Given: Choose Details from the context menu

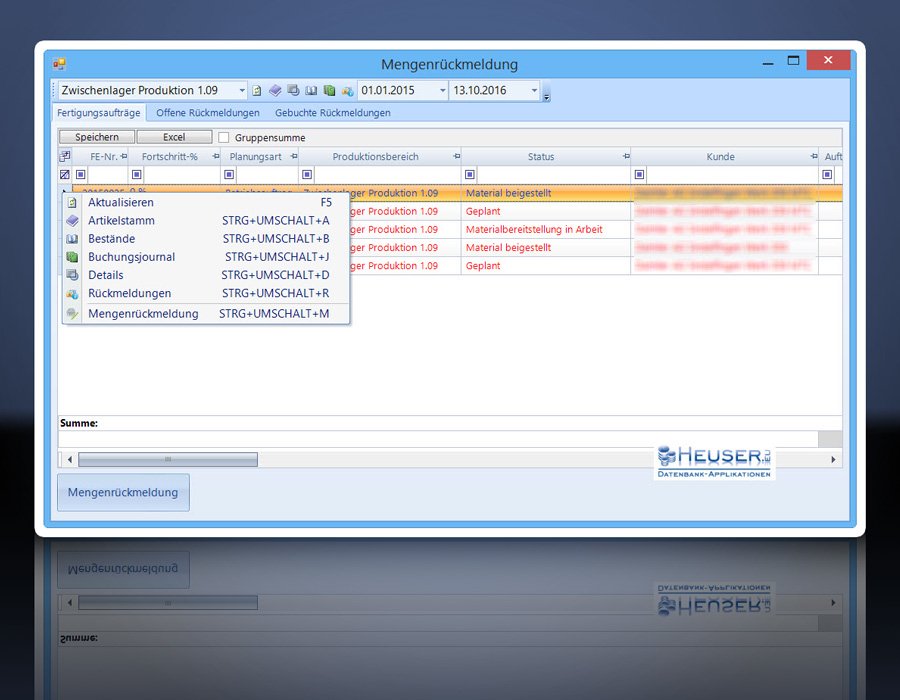Looking at the screenshot, I should tap(206, 275).
